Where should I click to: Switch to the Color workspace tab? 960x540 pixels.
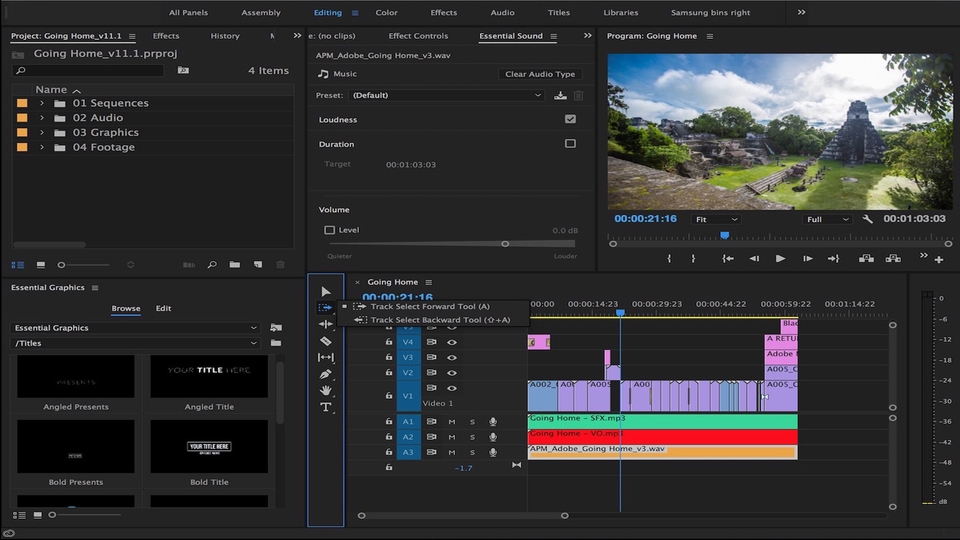pos(386,13)
